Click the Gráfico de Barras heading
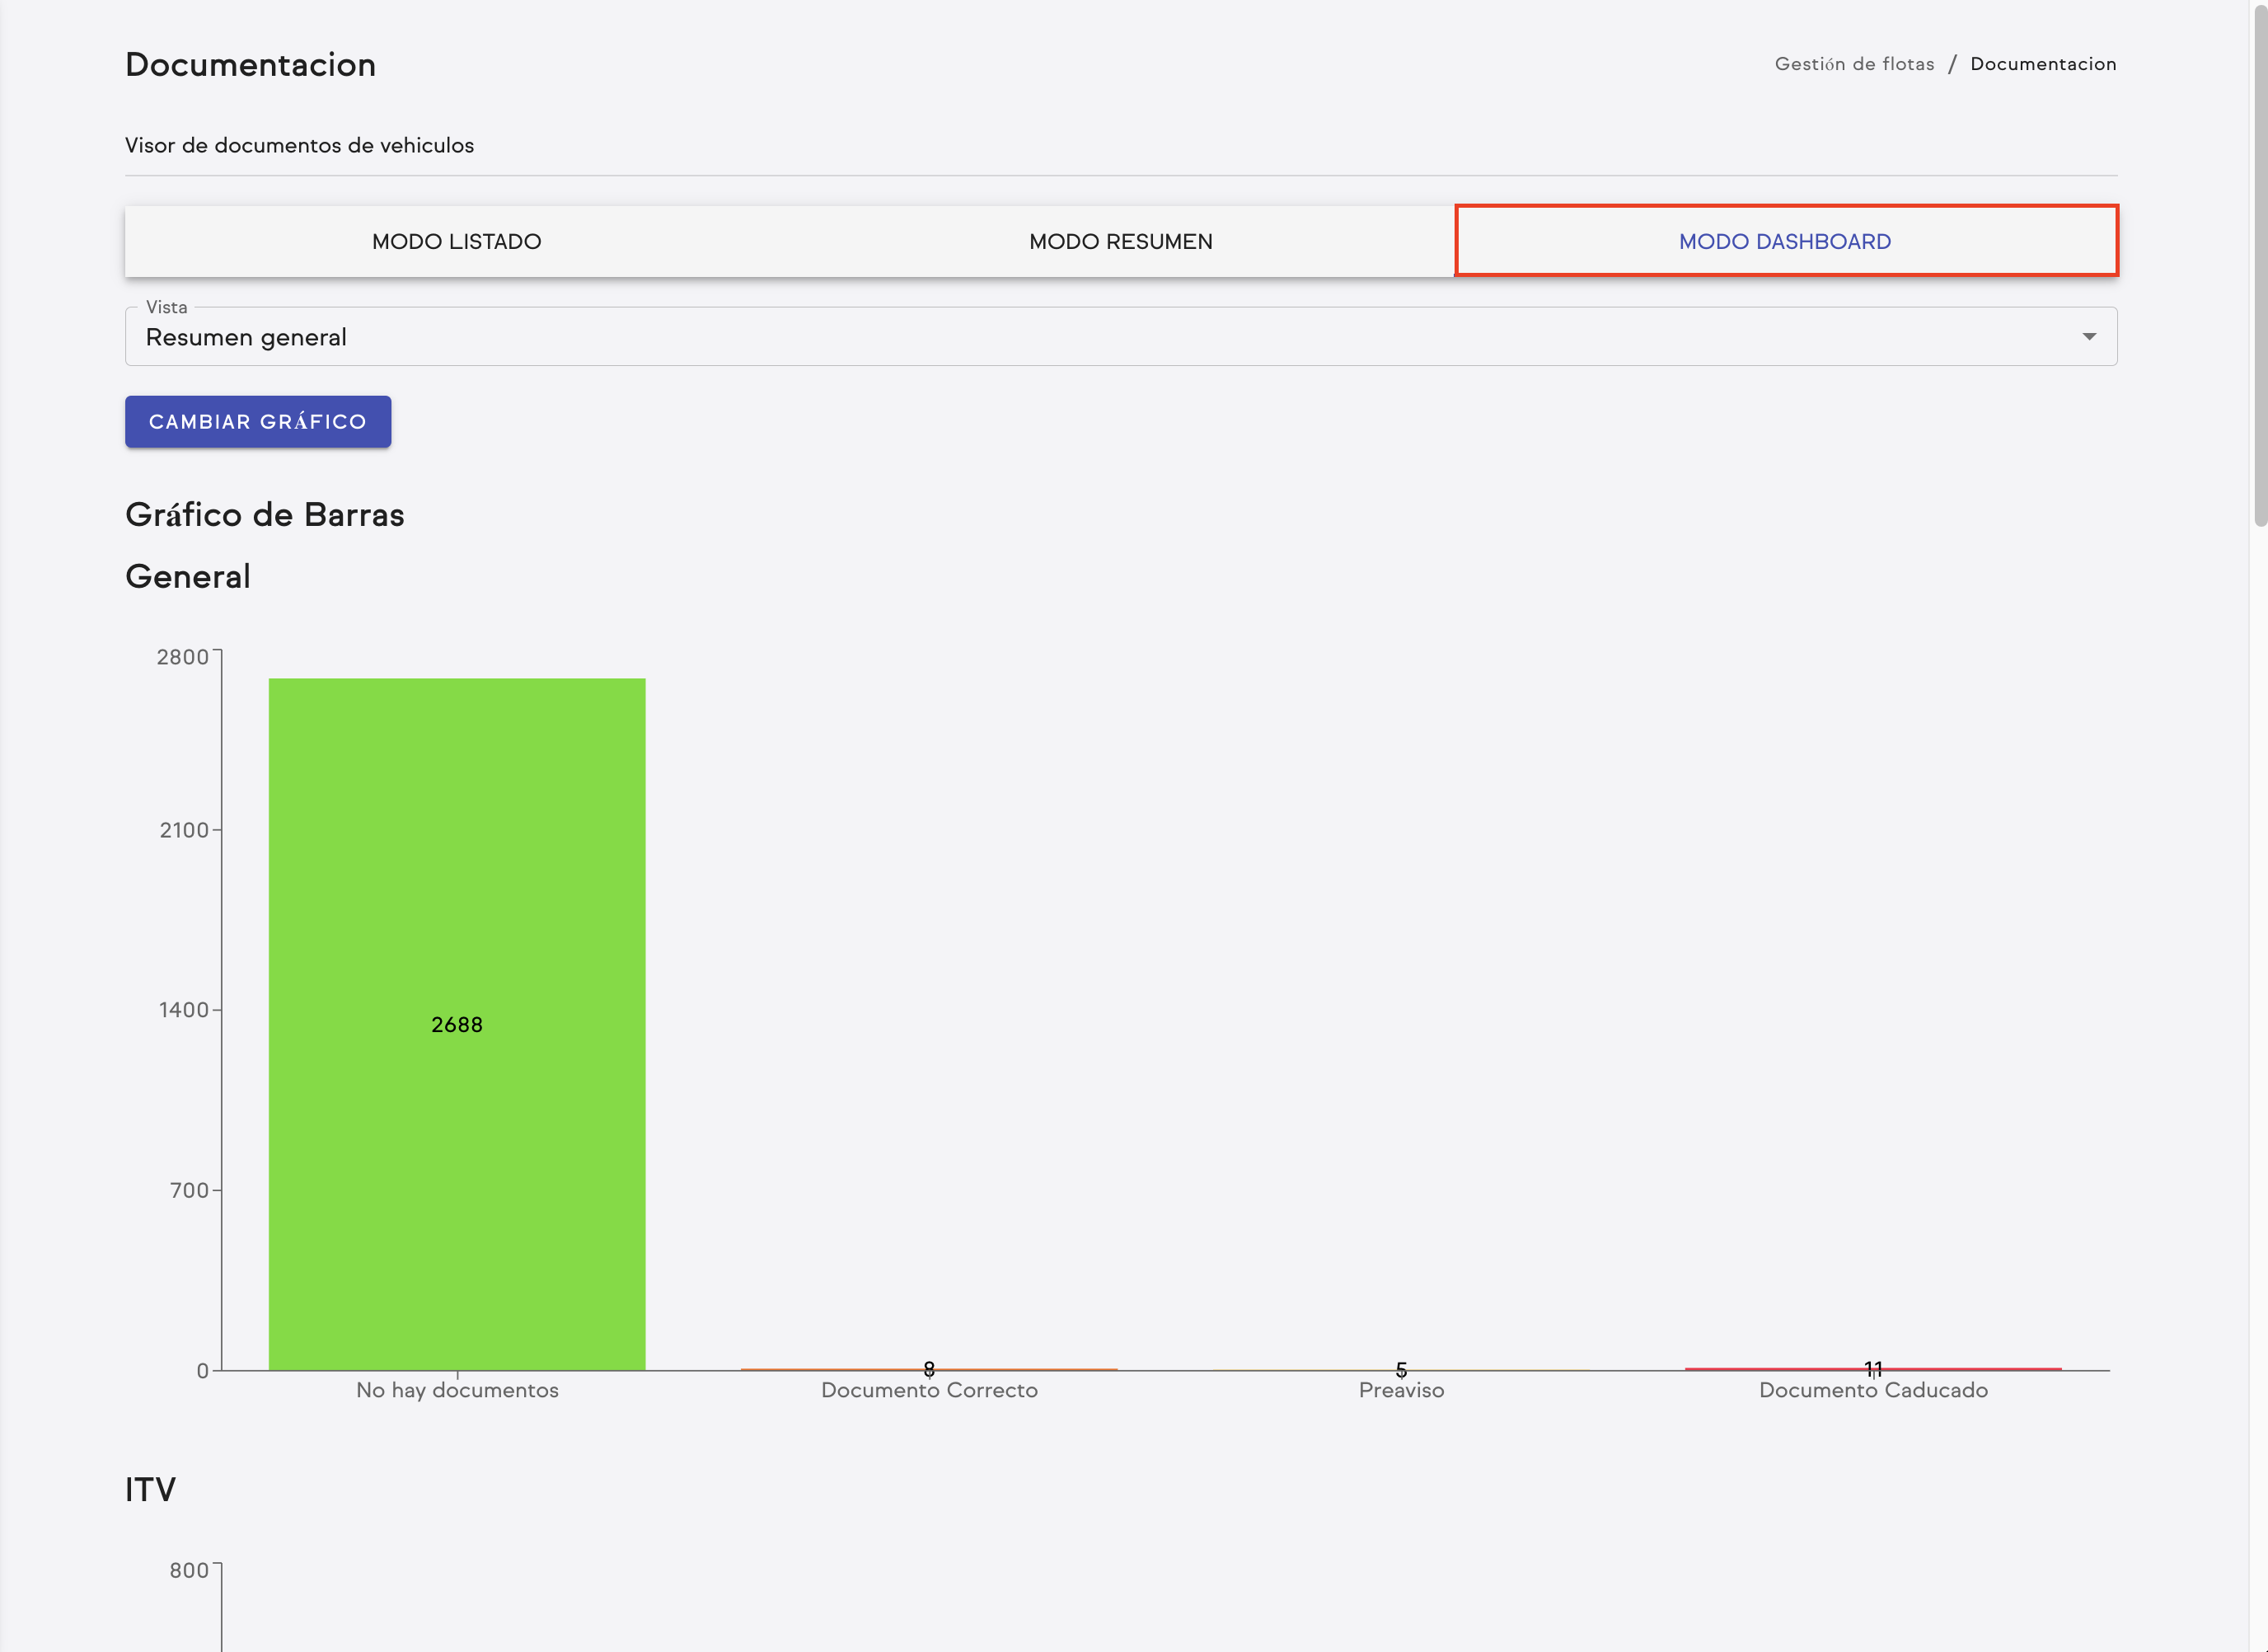The width and height of the screenshot is (2268, 1652). 264,514
